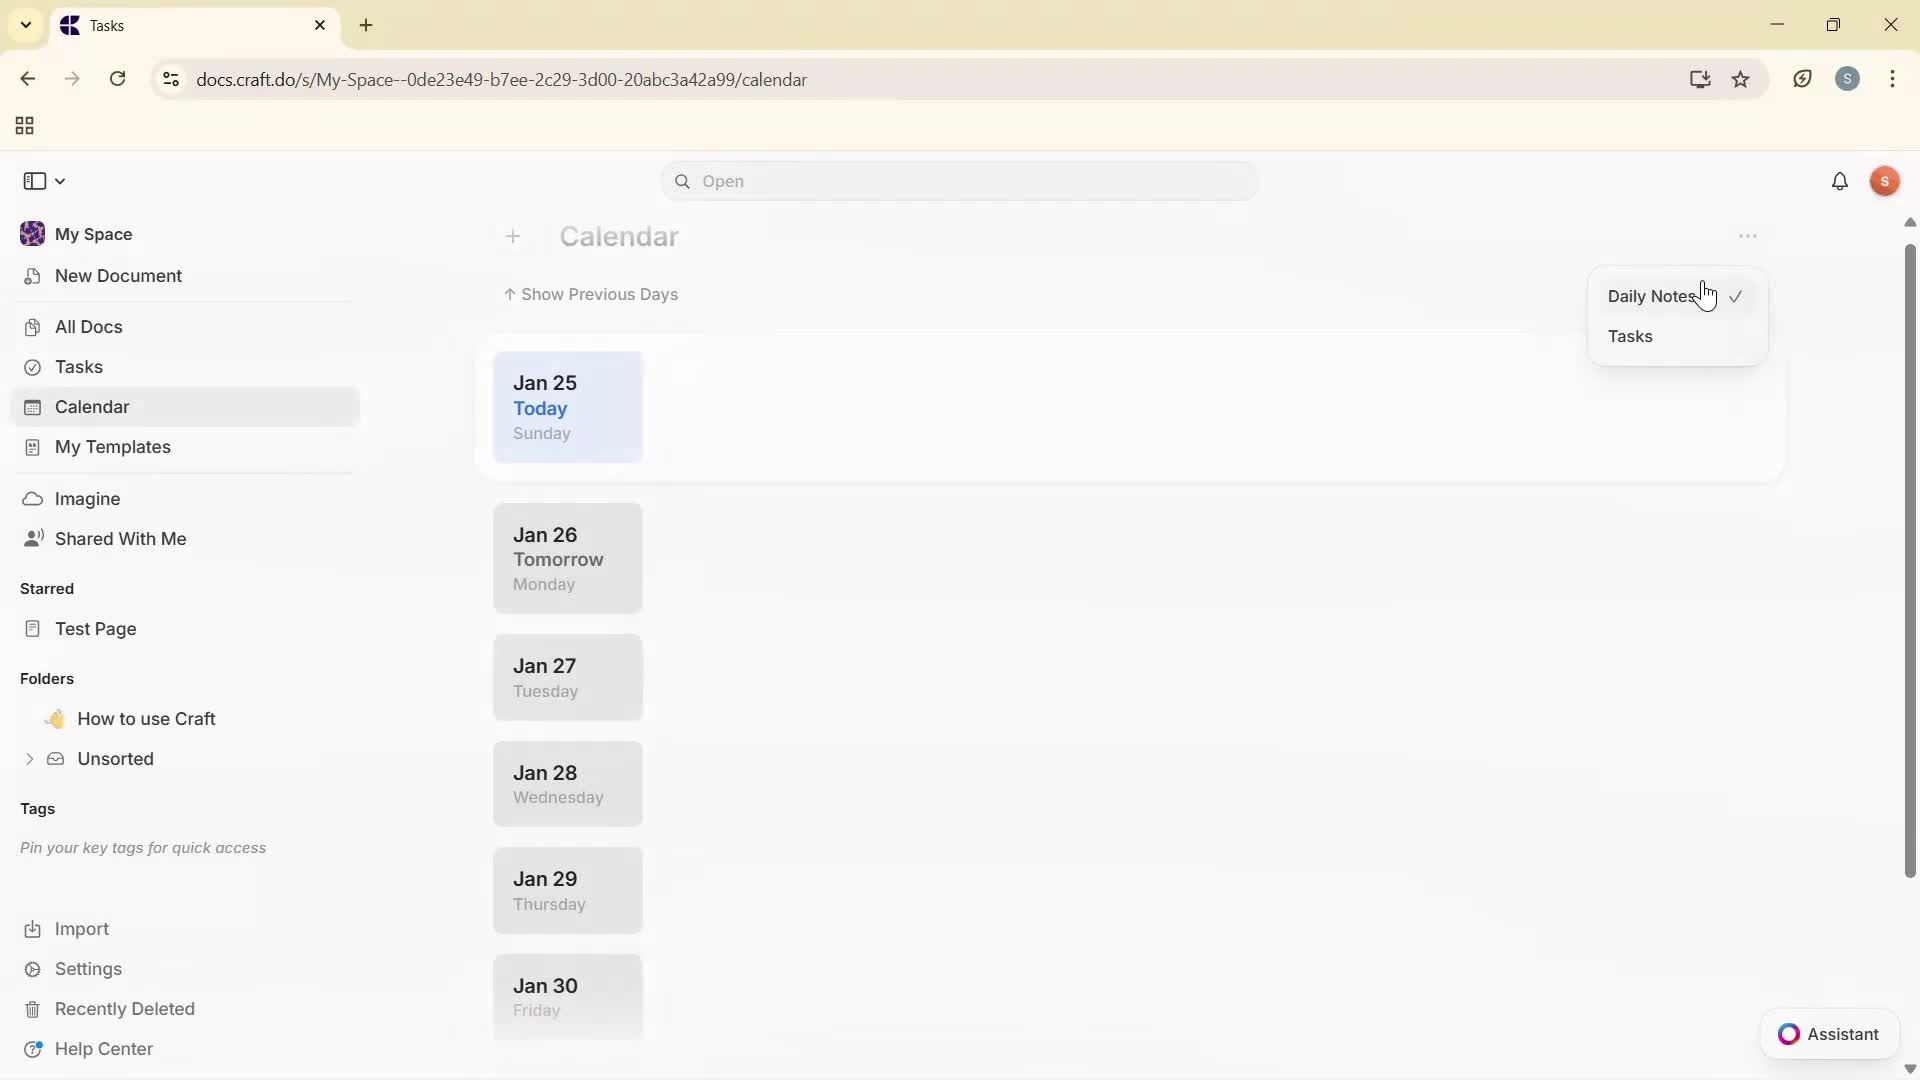
Task: Click the user avatar in top right
Action: click(1884, 182)
